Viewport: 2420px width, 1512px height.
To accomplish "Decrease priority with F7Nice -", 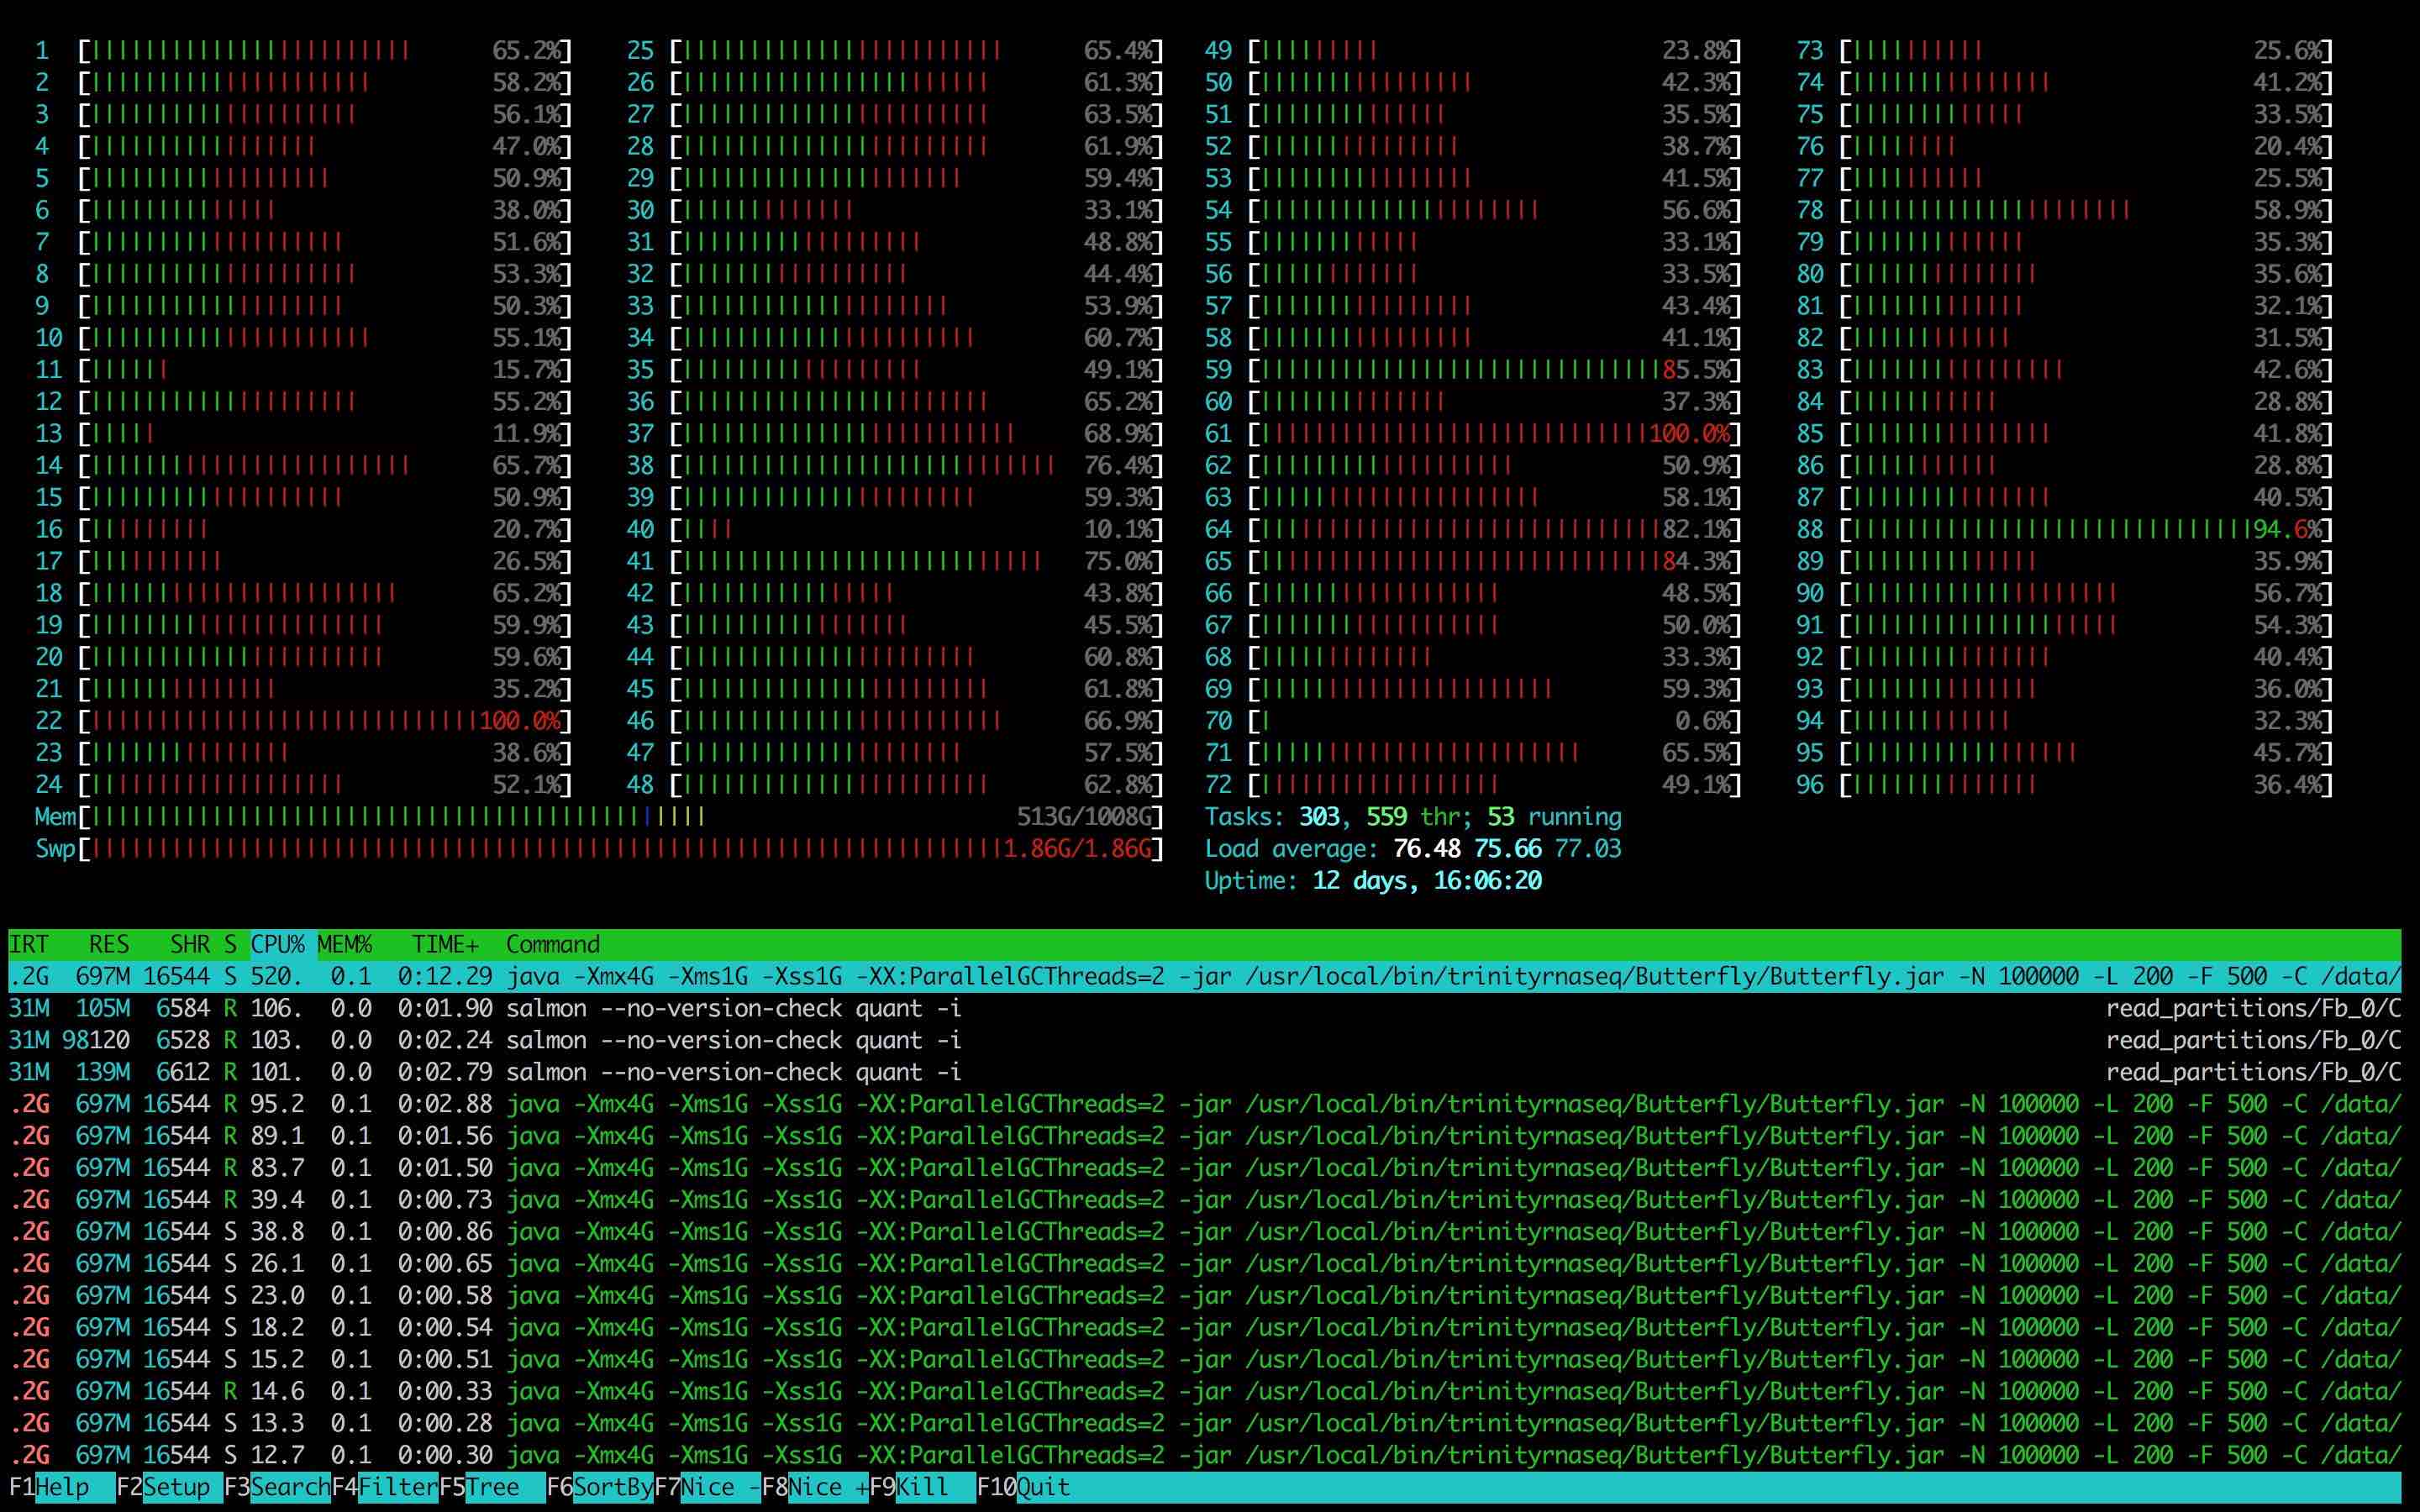I will point(710,1487).
